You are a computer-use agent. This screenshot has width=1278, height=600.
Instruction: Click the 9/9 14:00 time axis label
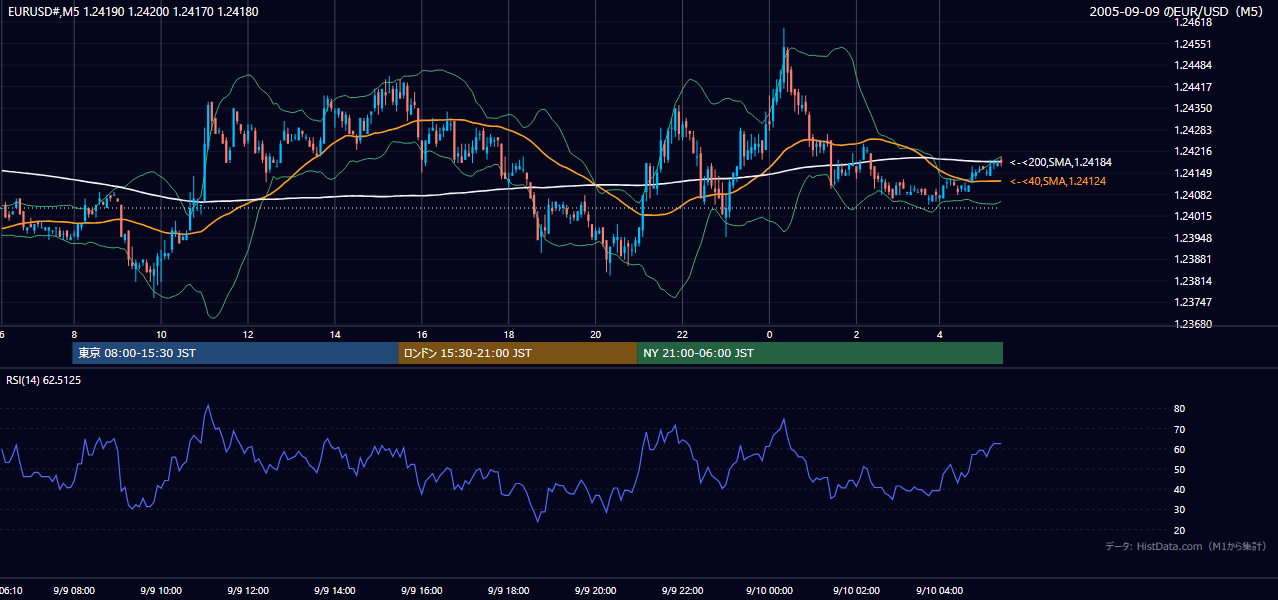click(335, 591)
